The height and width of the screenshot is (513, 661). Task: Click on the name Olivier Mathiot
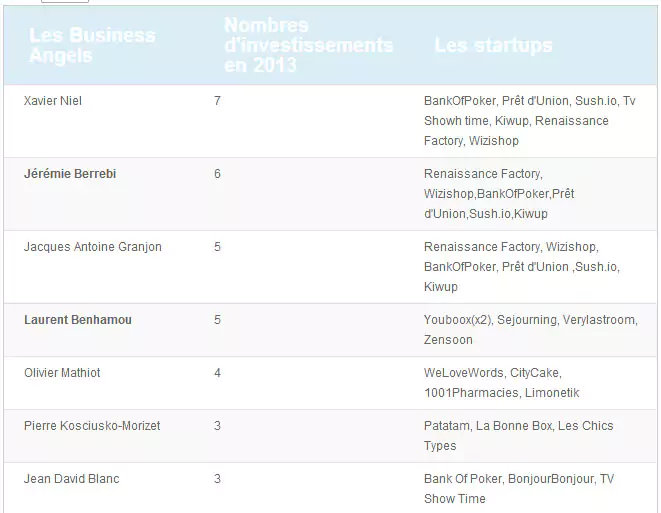tap(62, 373)
